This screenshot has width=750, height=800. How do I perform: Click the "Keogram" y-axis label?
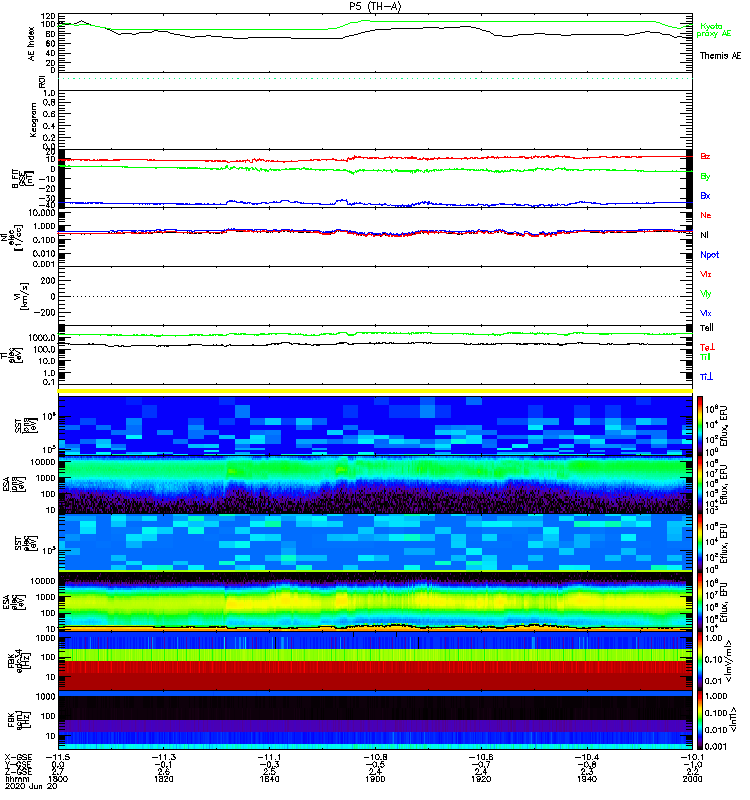pos(33,120)
